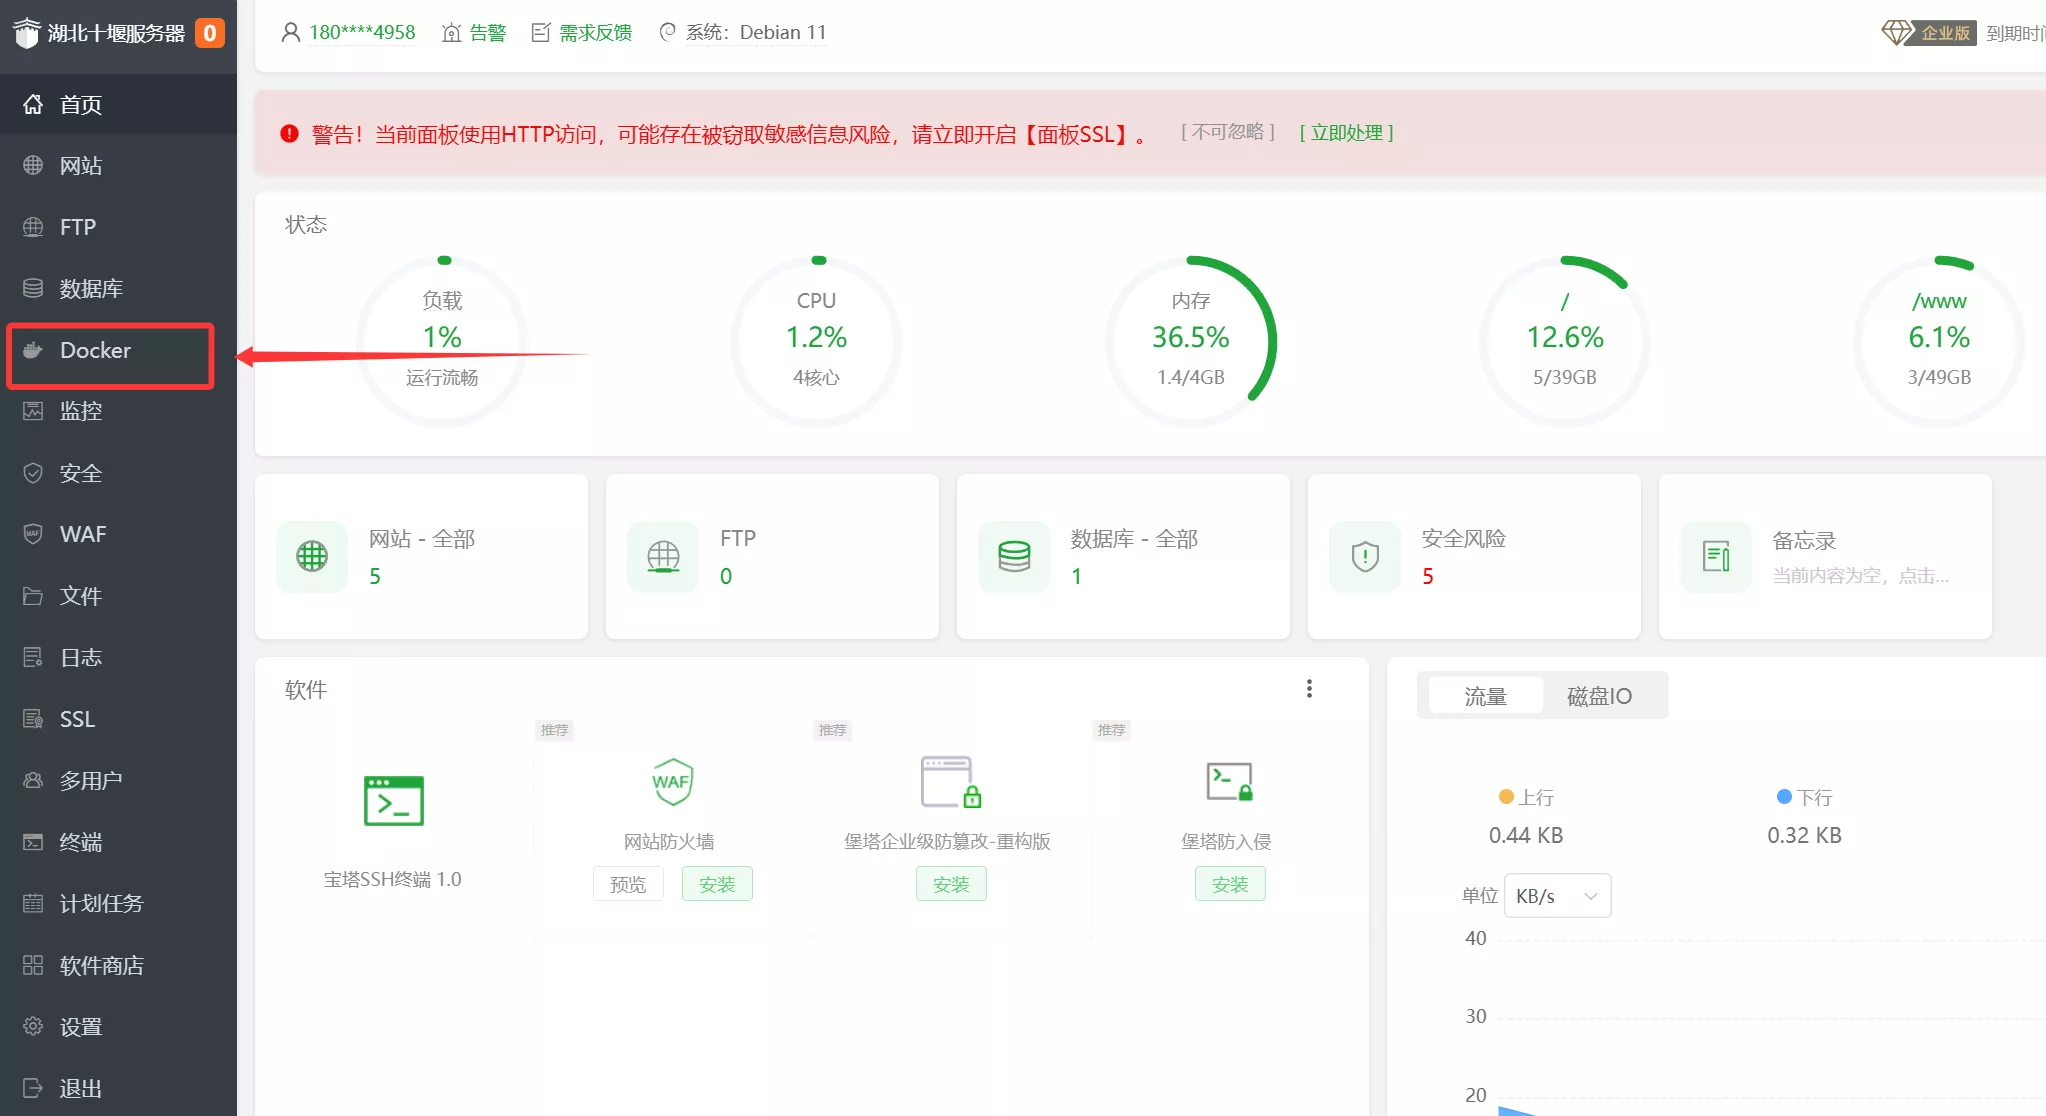This screenshot has height=1116, width=2046.
Task: Click 预览 button under 网站防火墙
Action: 628,885
